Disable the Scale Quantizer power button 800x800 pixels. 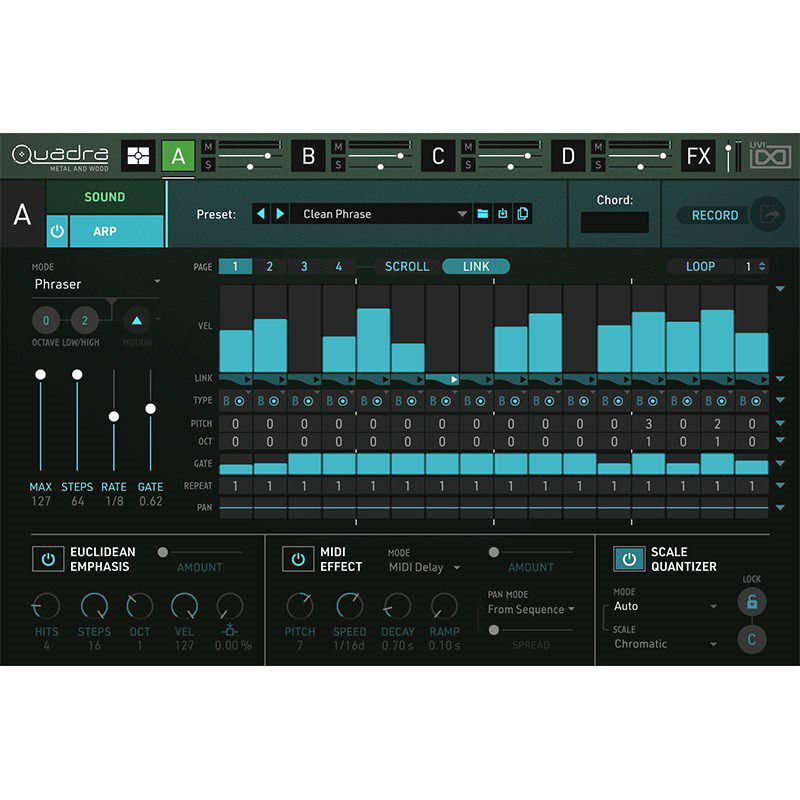[629, 559]
